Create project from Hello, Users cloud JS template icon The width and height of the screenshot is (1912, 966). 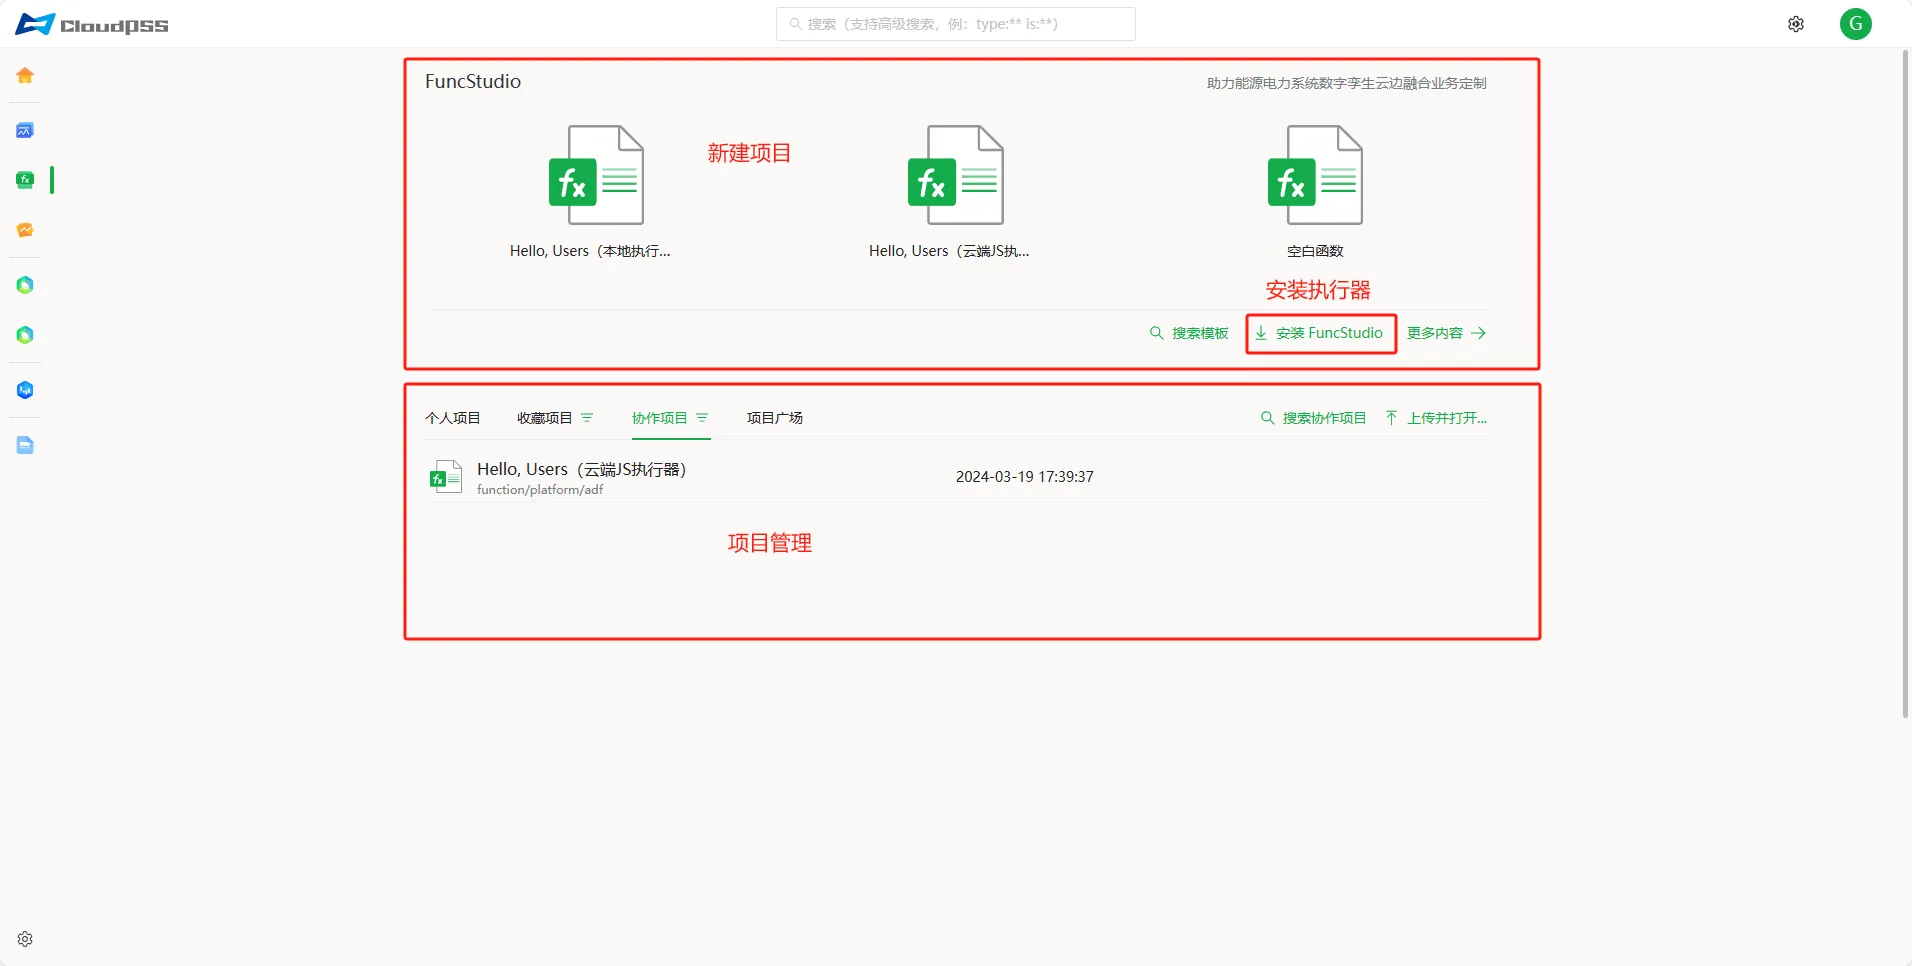click(x=955, y=175)
